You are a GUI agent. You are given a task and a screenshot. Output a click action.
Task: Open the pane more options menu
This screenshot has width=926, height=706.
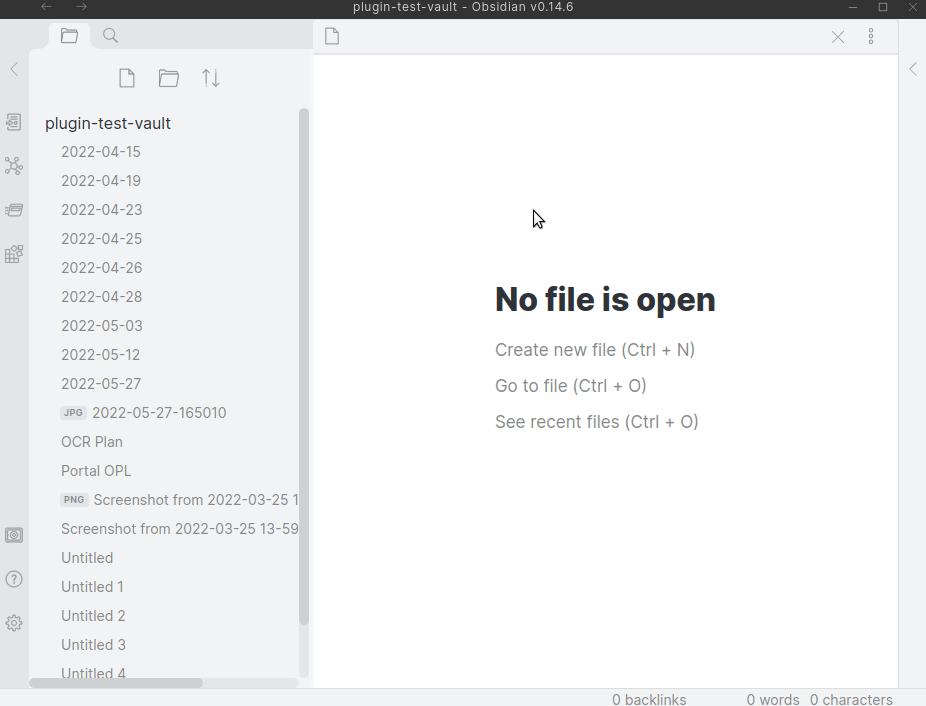coord(870,37)
